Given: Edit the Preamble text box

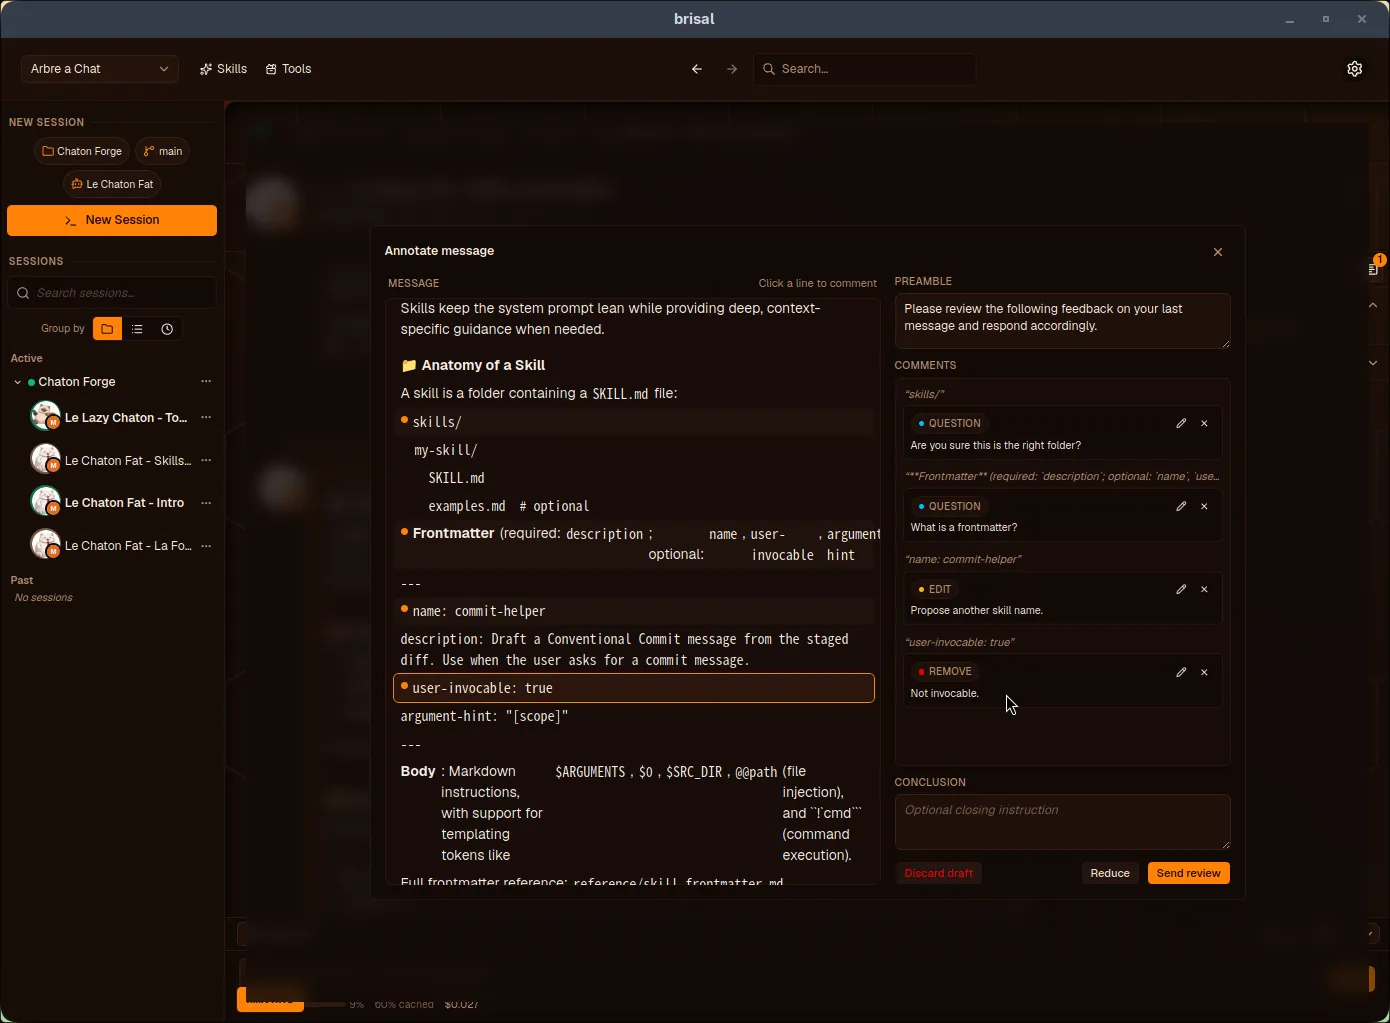Looking at the screenshot, I should point(1062,321).
